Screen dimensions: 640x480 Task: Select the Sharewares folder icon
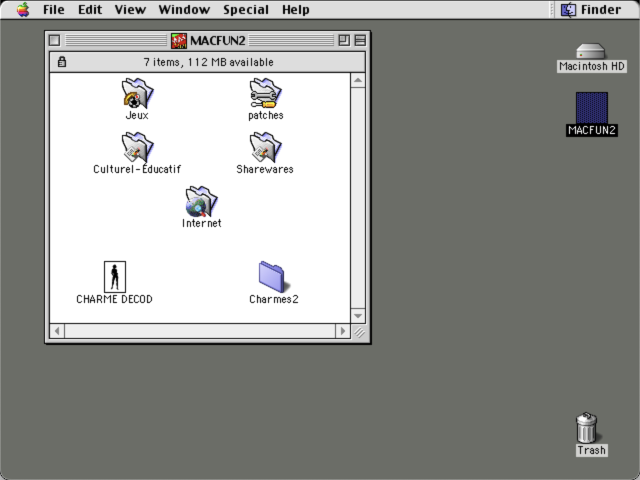tap(266, 147)
